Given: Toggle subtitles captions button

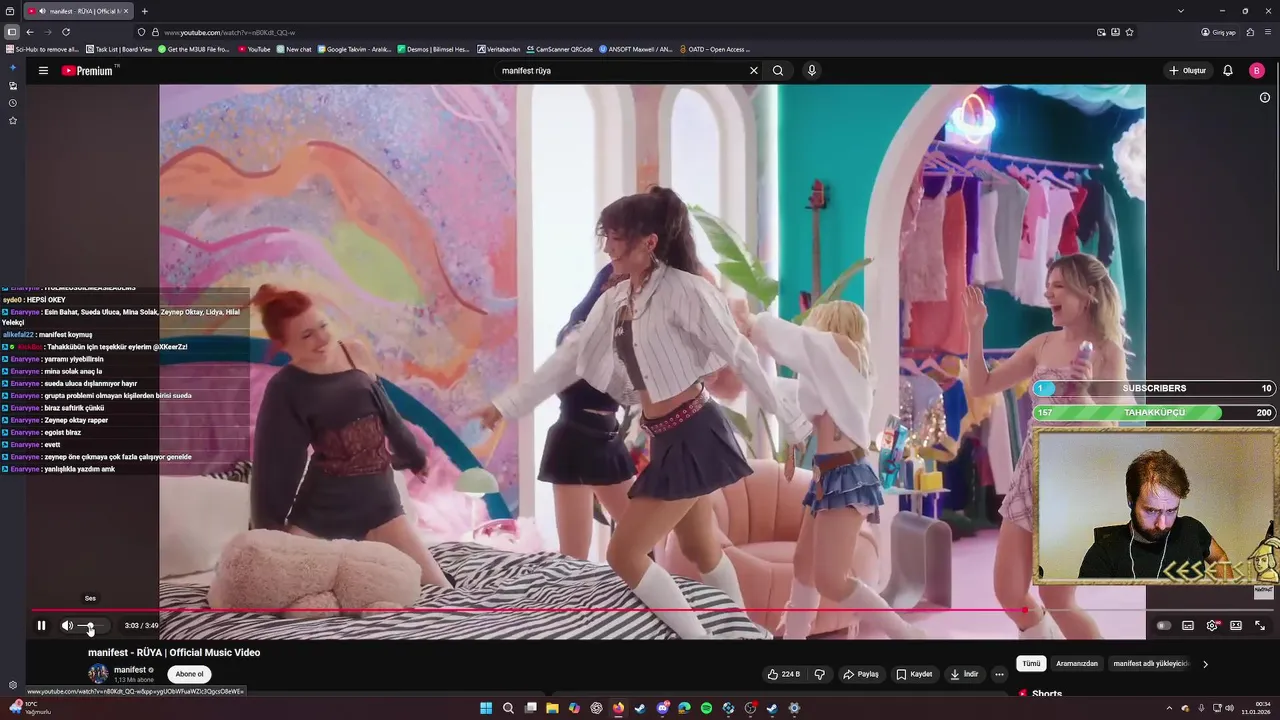Looking at the screenshot, I should 1188,626.
